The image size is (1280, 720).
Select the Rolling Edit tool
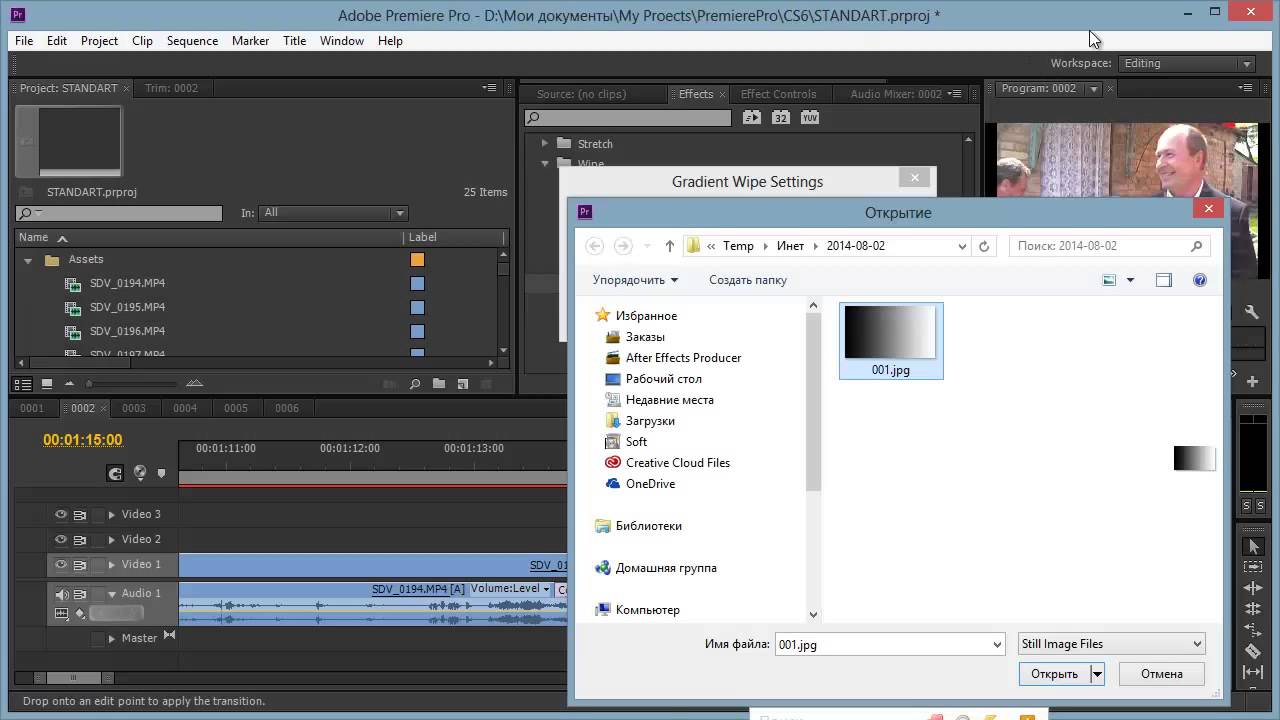pyautogui.click(x=1252, y=609)
